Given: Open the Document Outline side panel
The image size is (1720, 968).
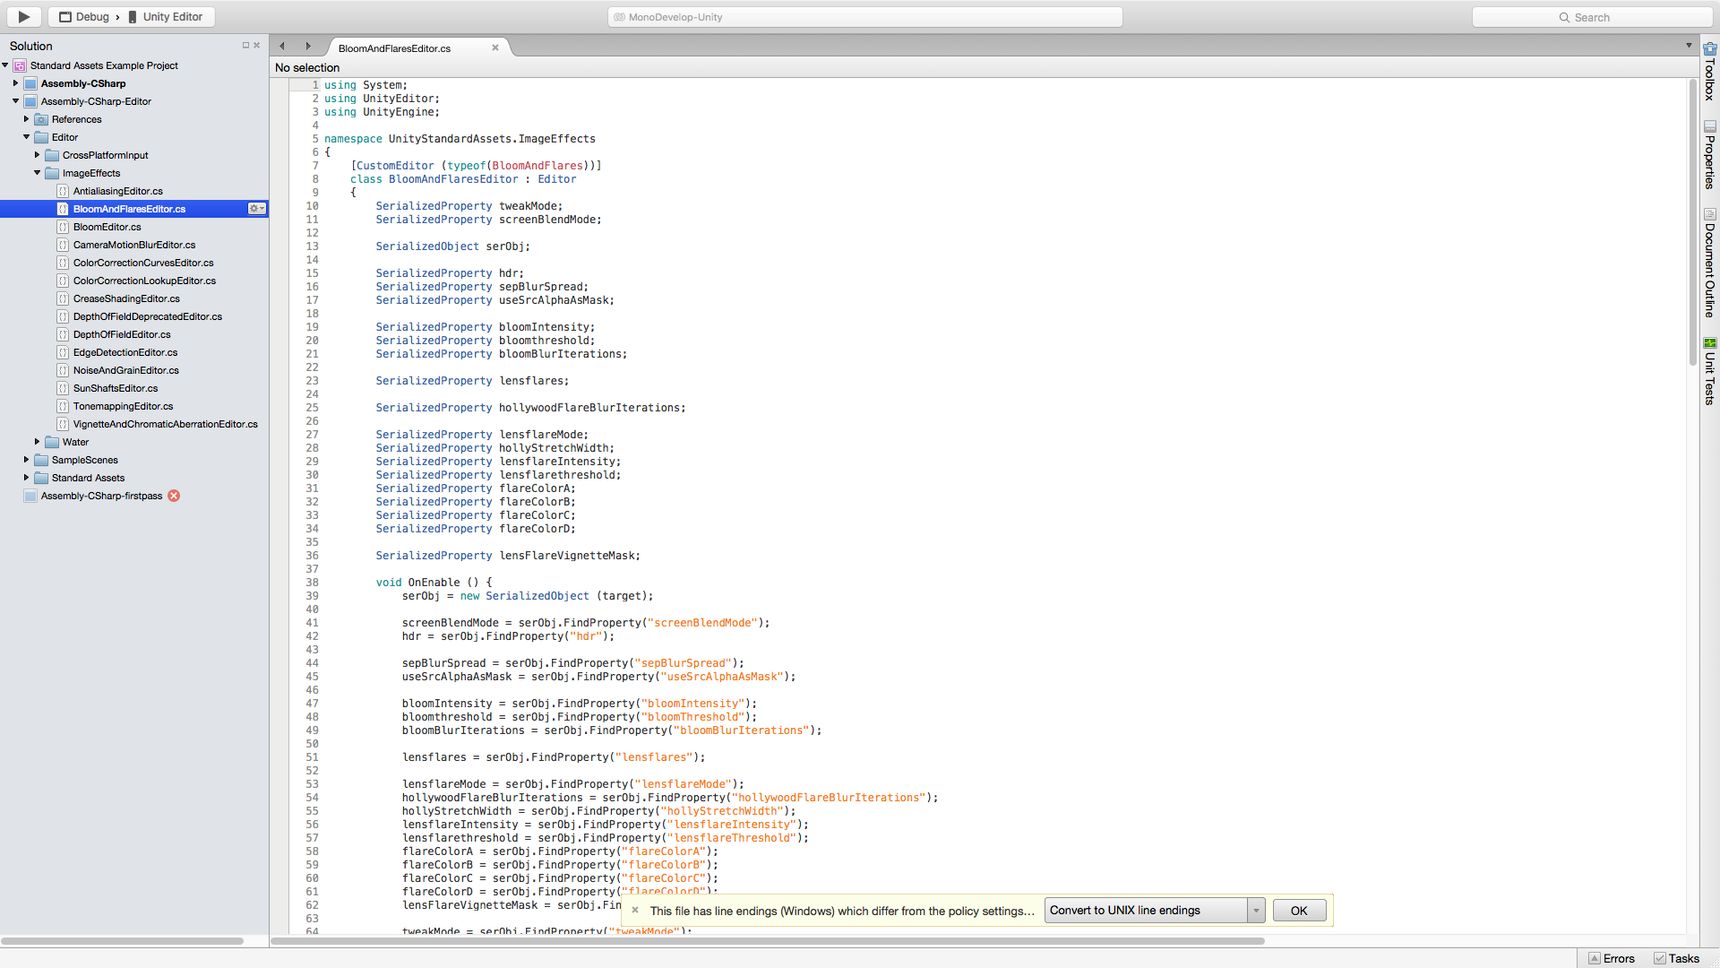Looking at the screenshot, I should pos(1710,263).
